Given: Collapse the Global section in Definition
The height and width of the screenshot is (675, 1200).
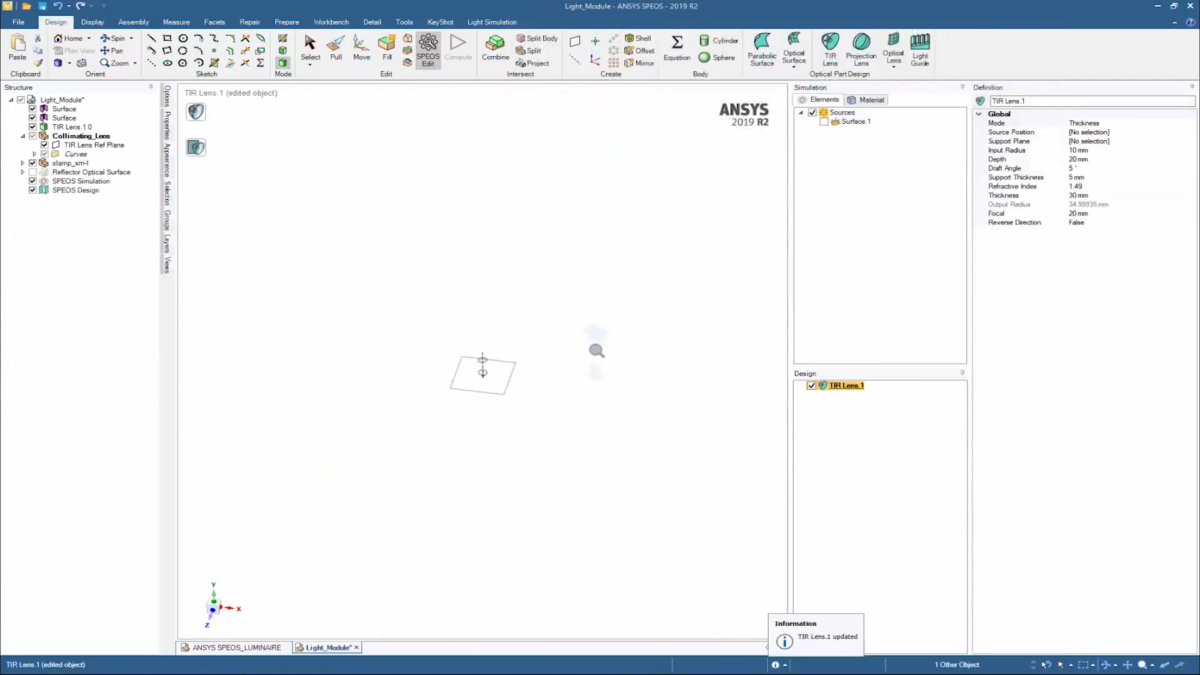Looking at the screenshot, I should 979,114.
